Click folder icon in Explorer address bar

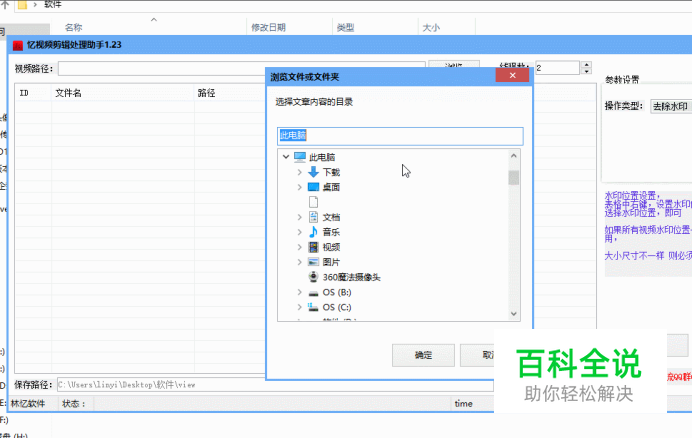click(22, 5)
